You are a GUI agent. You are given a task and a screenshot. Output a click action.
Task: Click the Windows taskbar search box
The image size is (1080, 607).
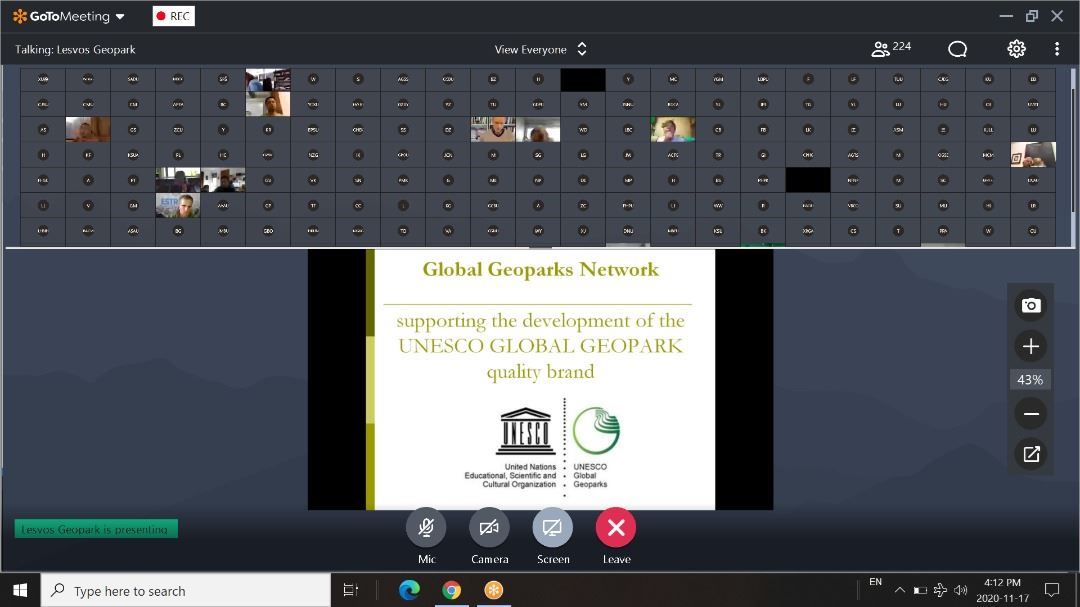[186, 590]
